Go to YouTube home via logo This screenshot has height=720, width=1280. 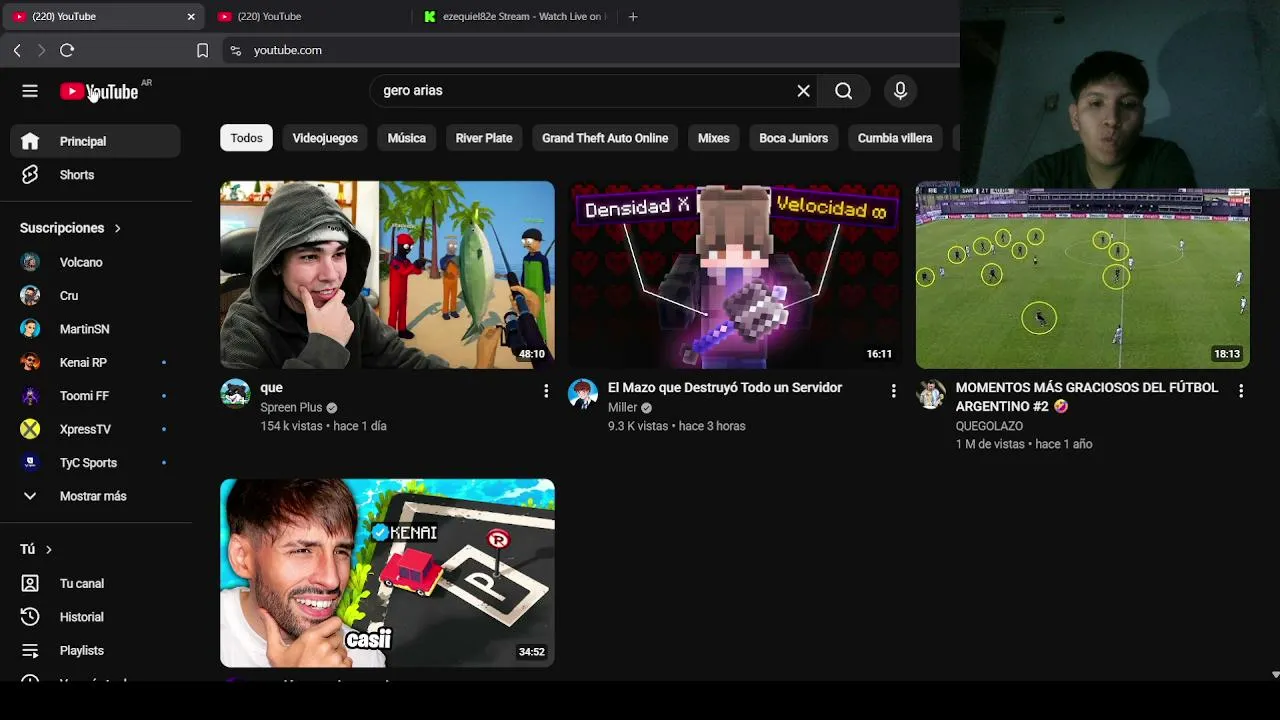pyautogui.click(x=99, y=91)
